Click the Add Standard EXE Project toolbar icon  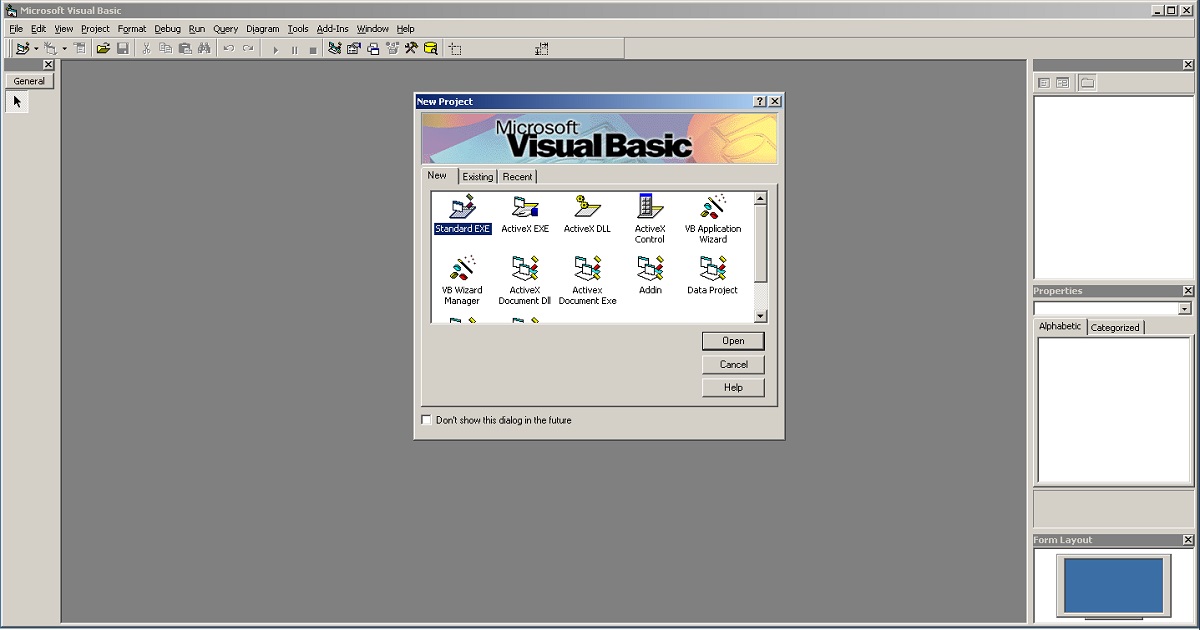coord(22,48)
